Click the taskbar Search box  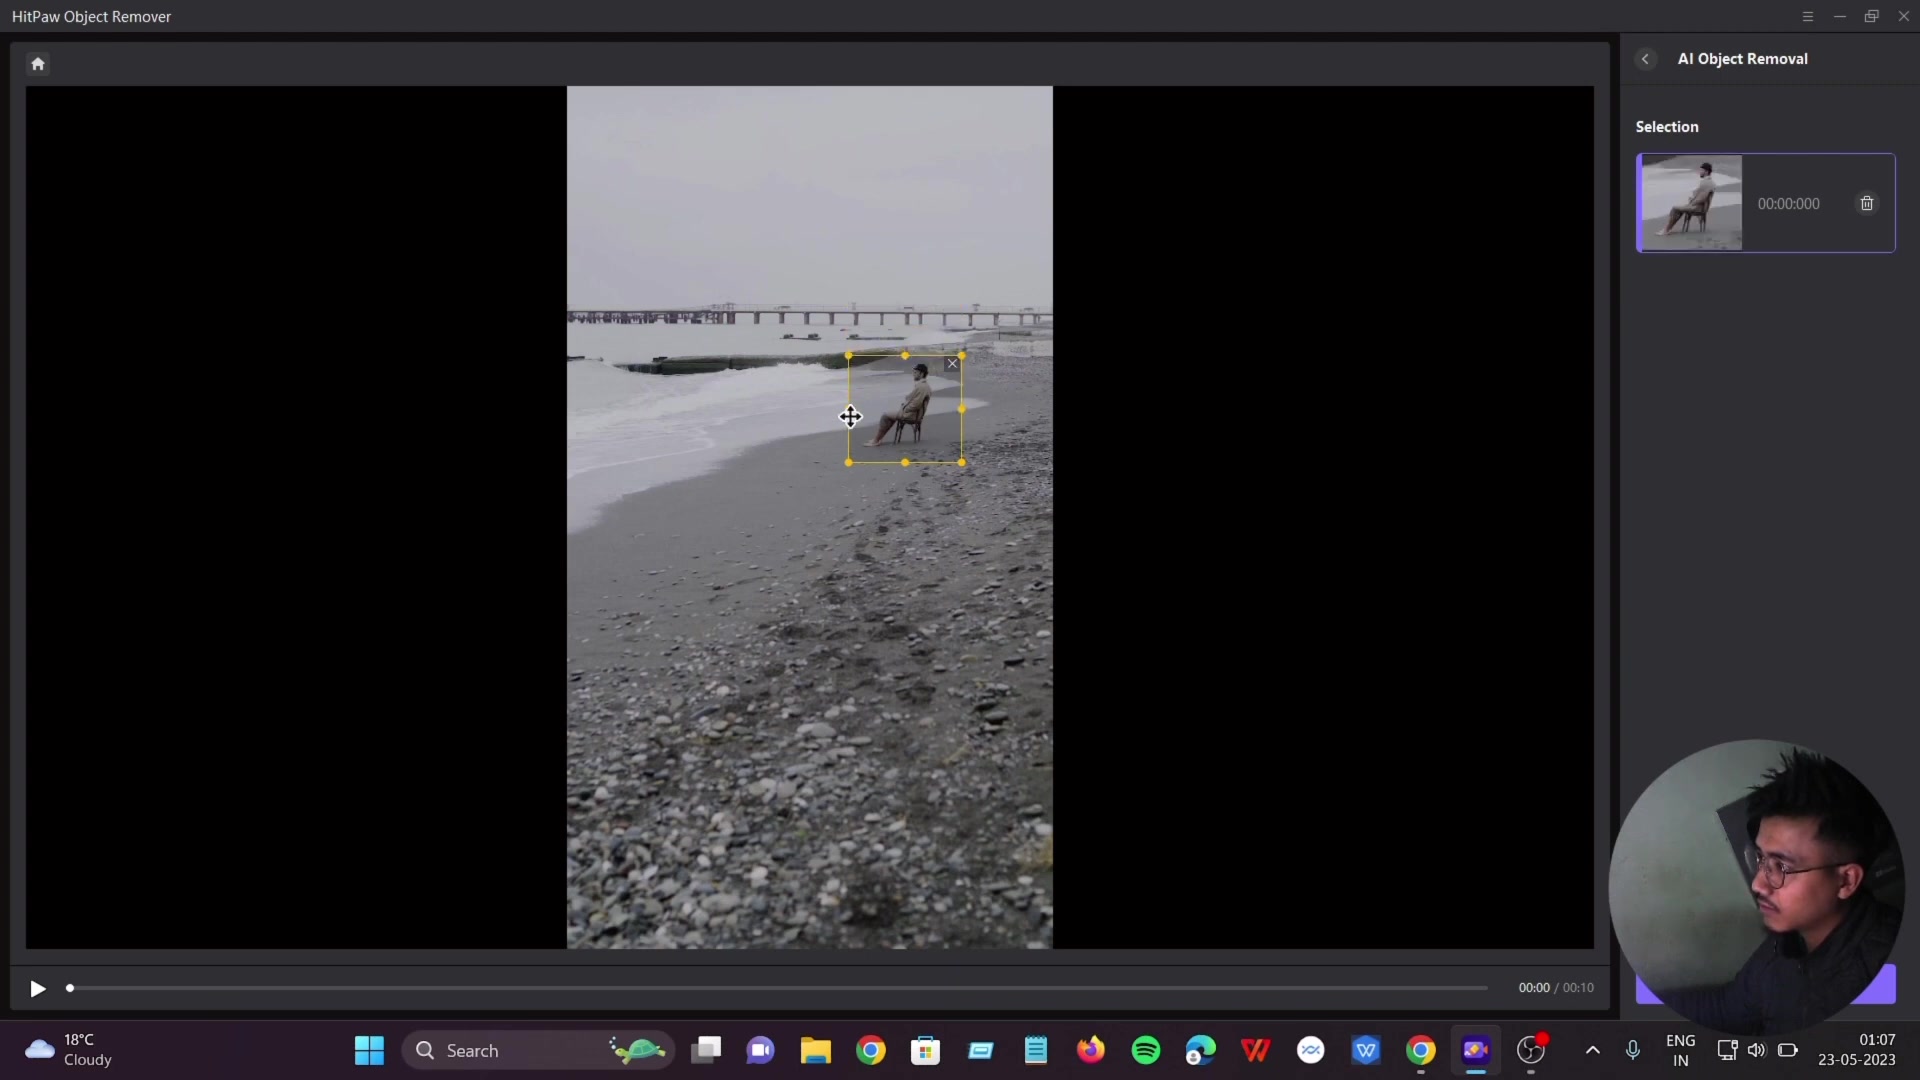(x=538, y=1050)
